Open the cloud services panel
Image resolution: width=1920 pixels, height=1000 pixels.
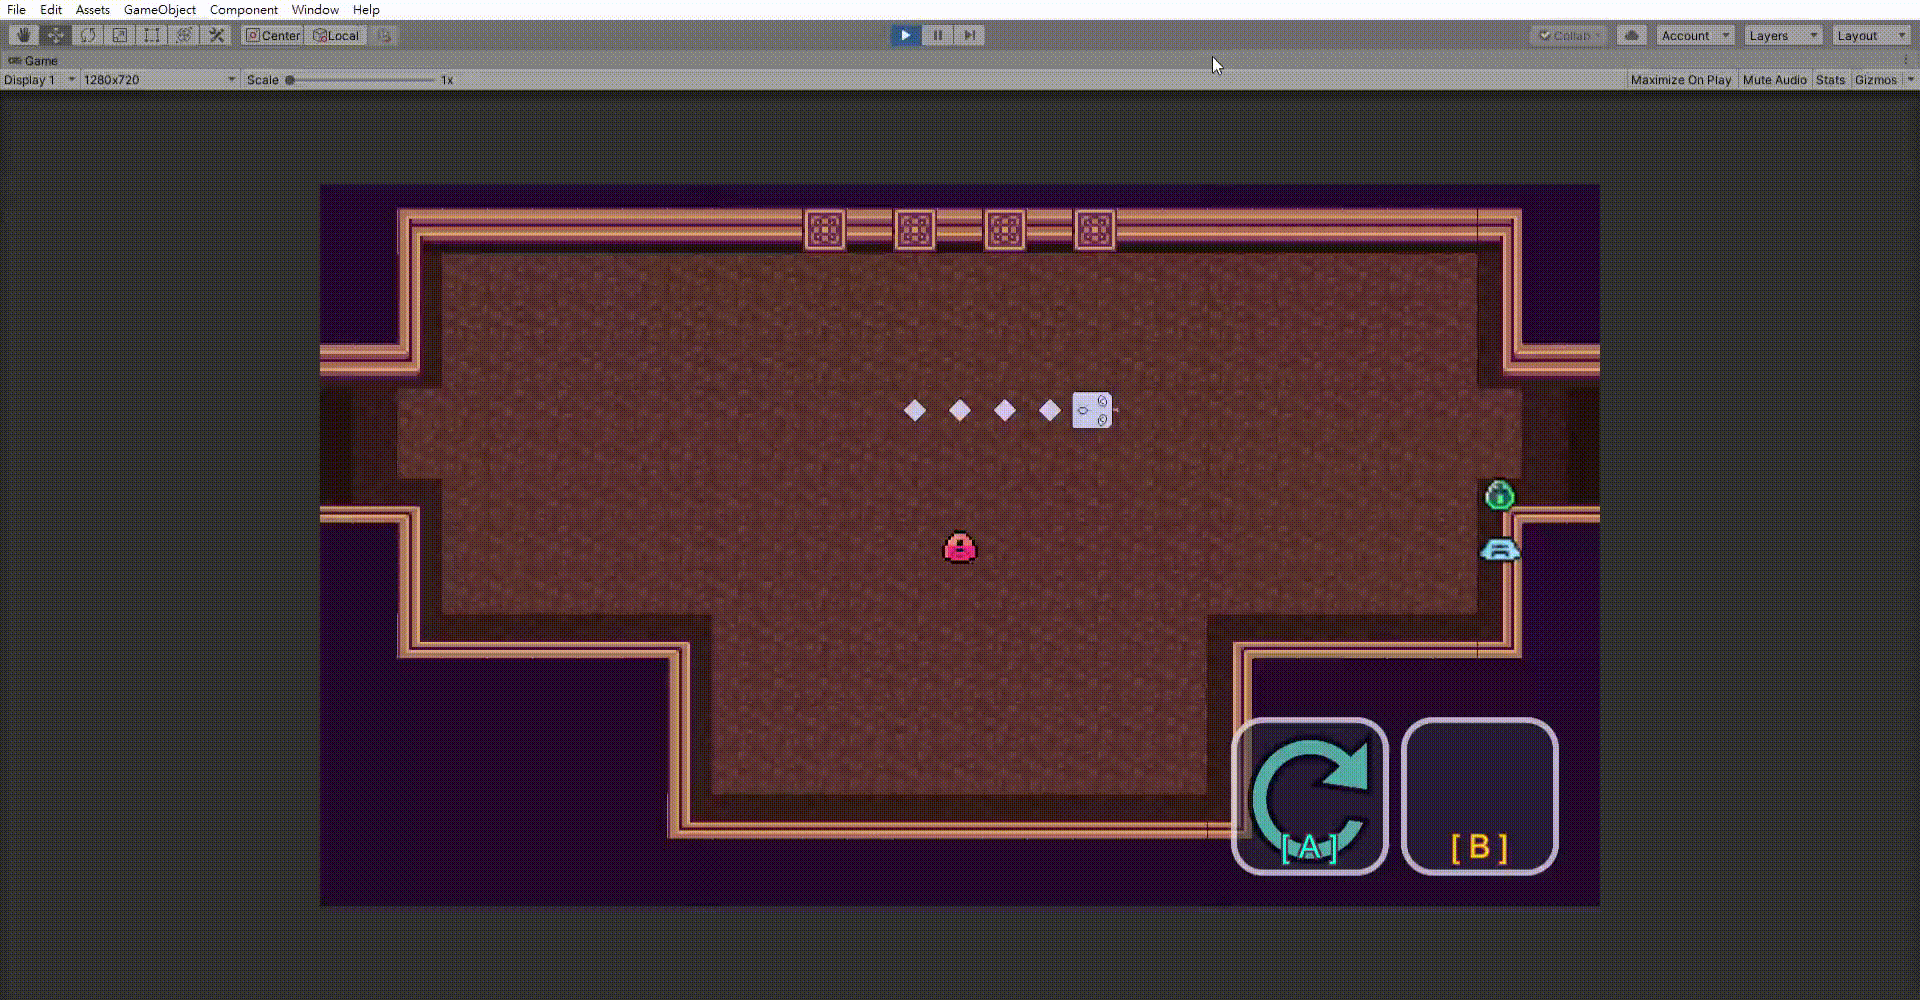coord(1631,35)
